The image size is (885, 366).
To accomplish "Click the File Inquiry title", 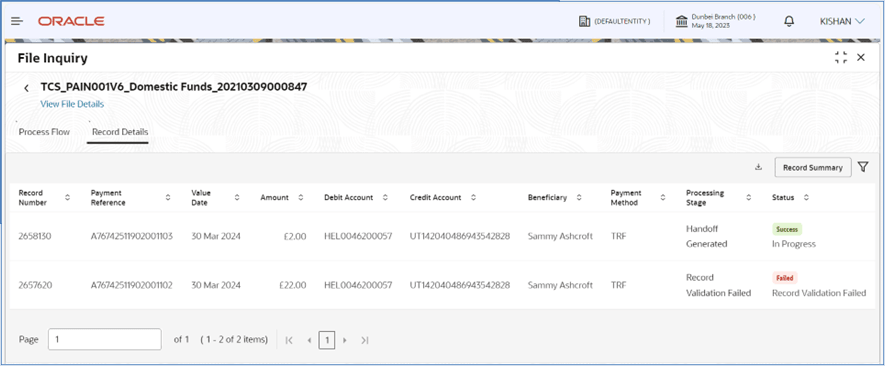I will 52,58.
